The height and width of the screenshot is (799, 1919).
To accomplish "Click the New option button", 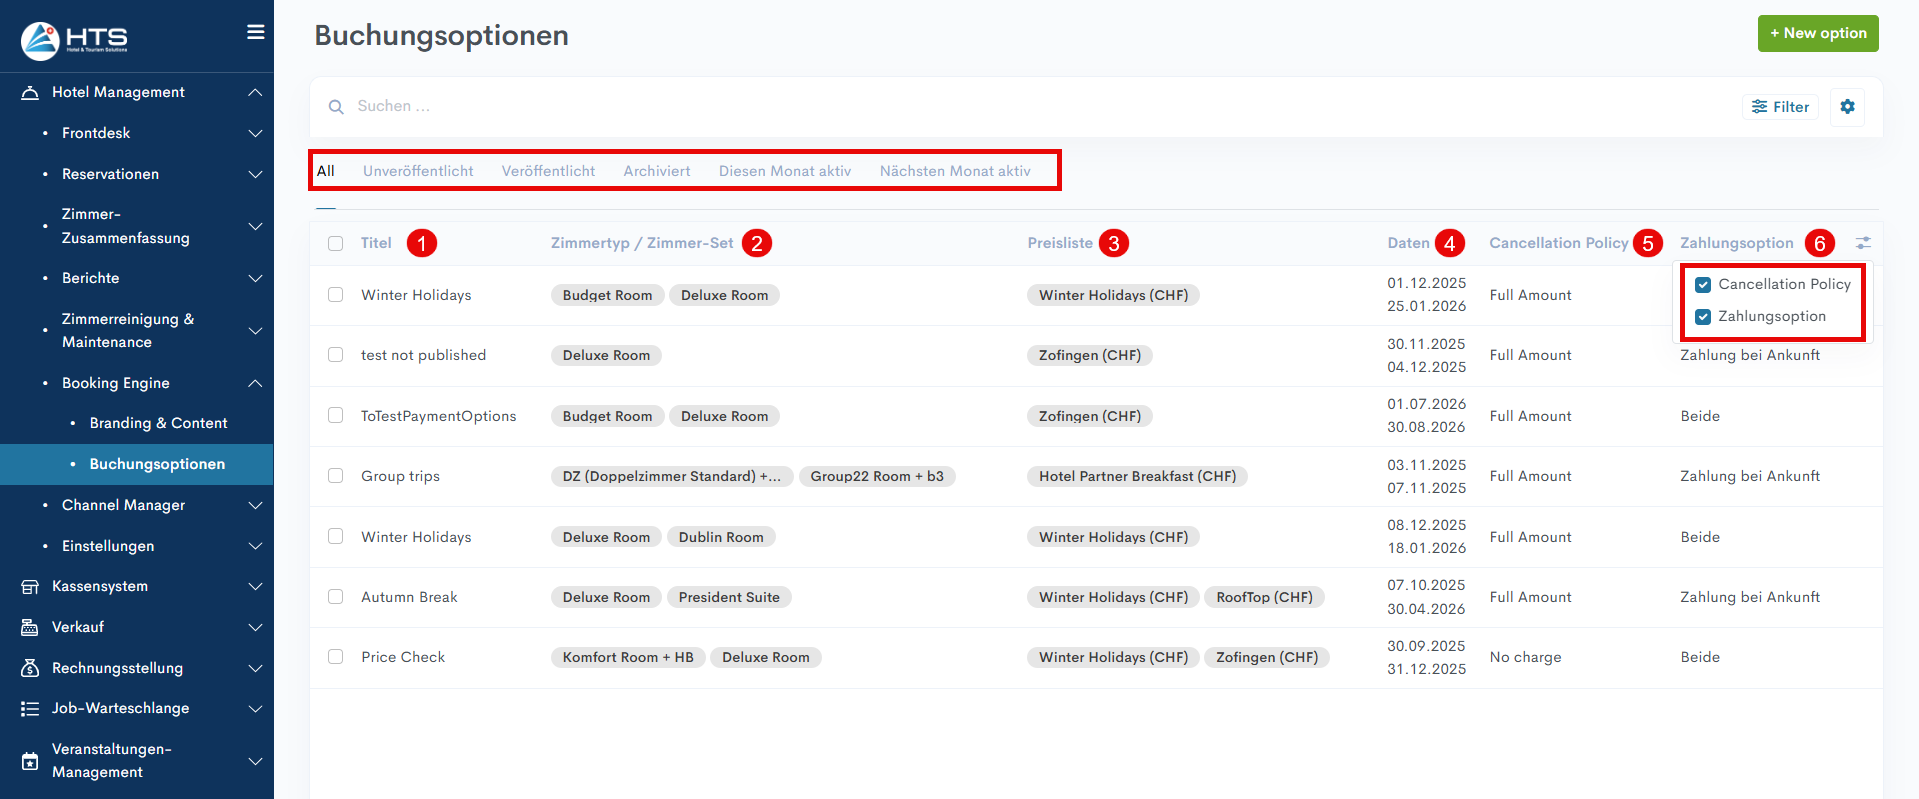I will click(x=1817, y=33).
